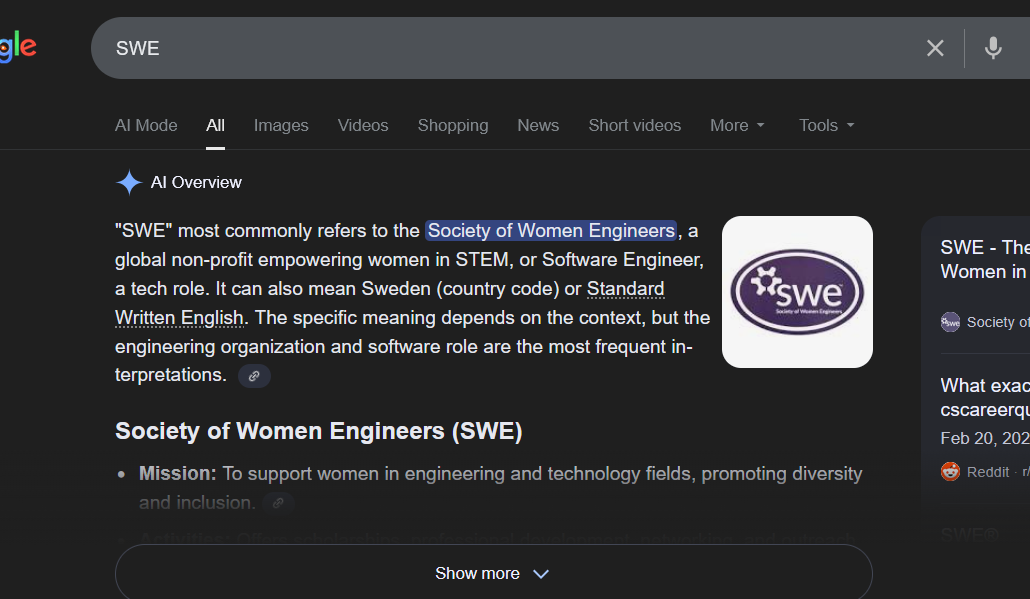Clear the search box with the X icon
Image resolution: width=1030 pixels, height=599 pixels.
click(935, 48)
